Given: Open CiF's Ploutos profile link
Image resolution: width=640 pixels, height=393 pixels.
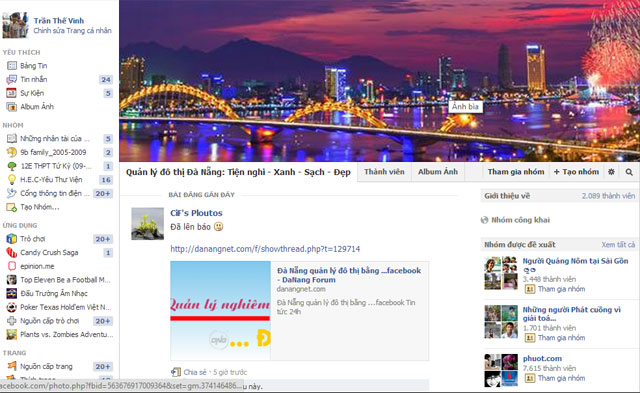Looking at the screenshot, I should point(196,213).
